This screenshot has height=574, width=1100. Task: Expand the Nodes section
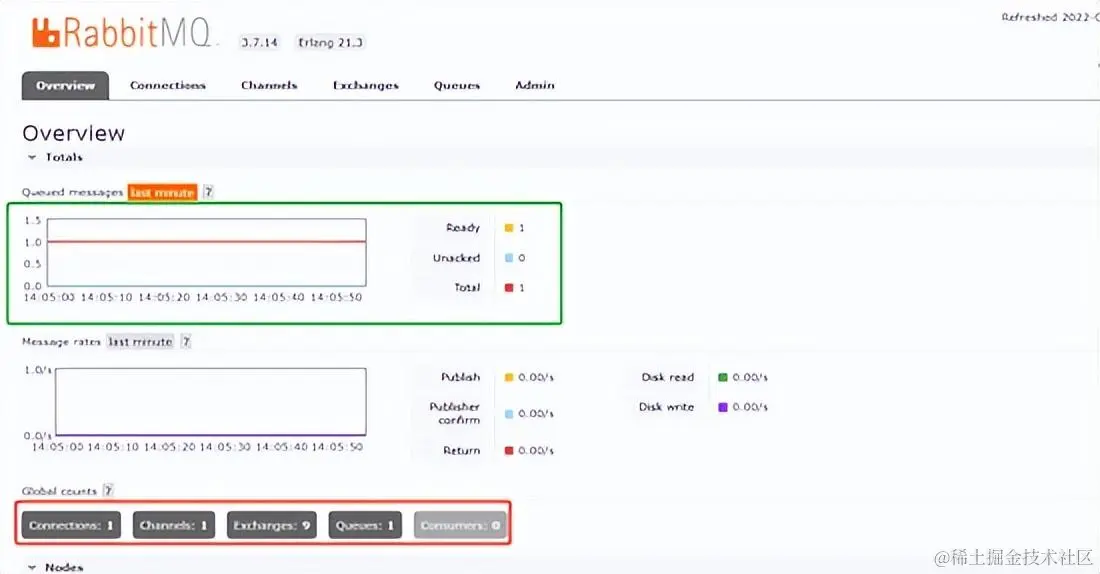click(x=55, y=567)
